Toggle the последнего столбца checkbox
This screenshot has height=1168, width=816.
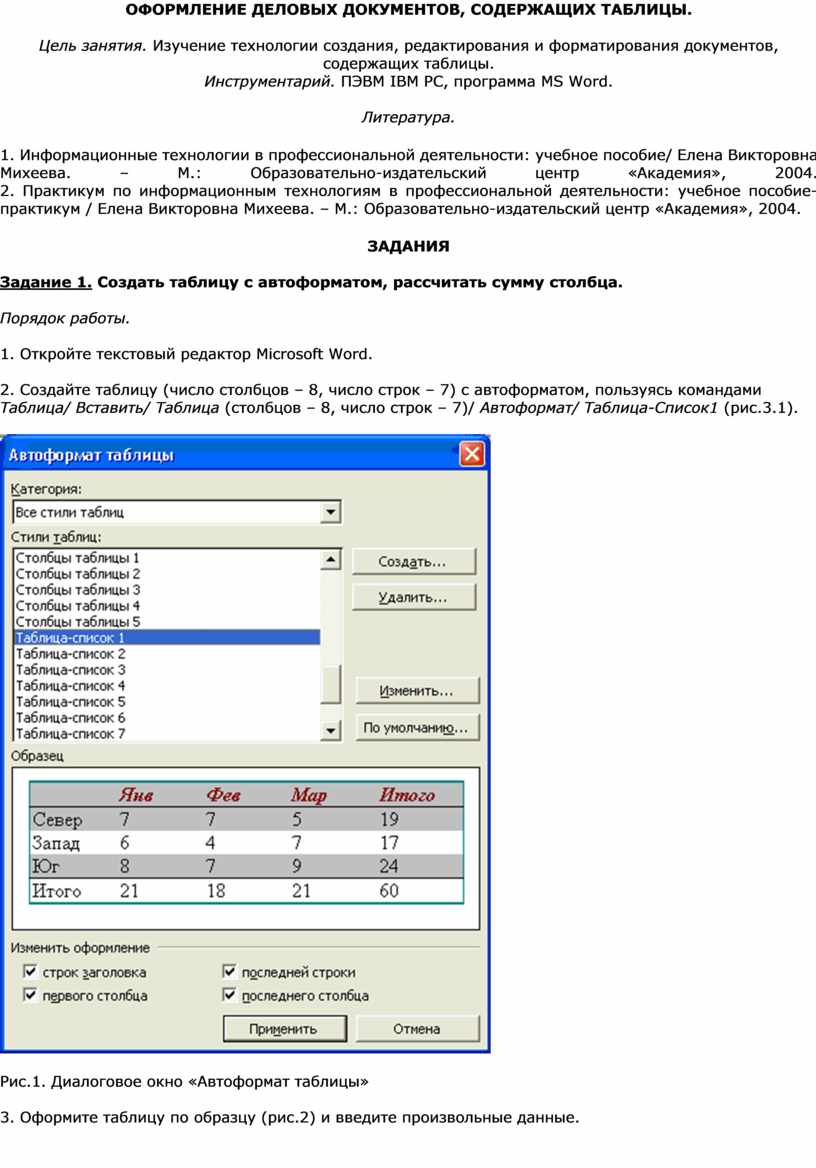tap(229, 994)
